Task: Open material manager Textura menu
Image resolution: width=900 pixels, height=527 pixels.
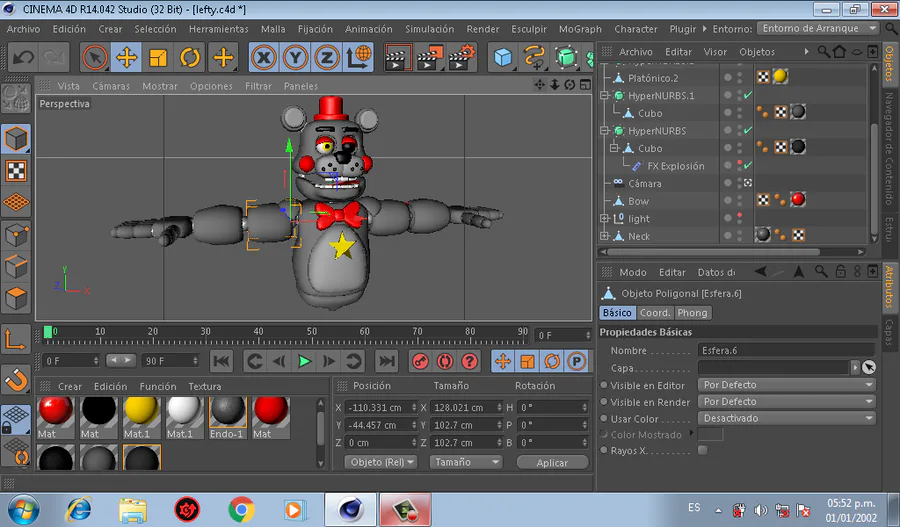Action: [x=205, y=386]
